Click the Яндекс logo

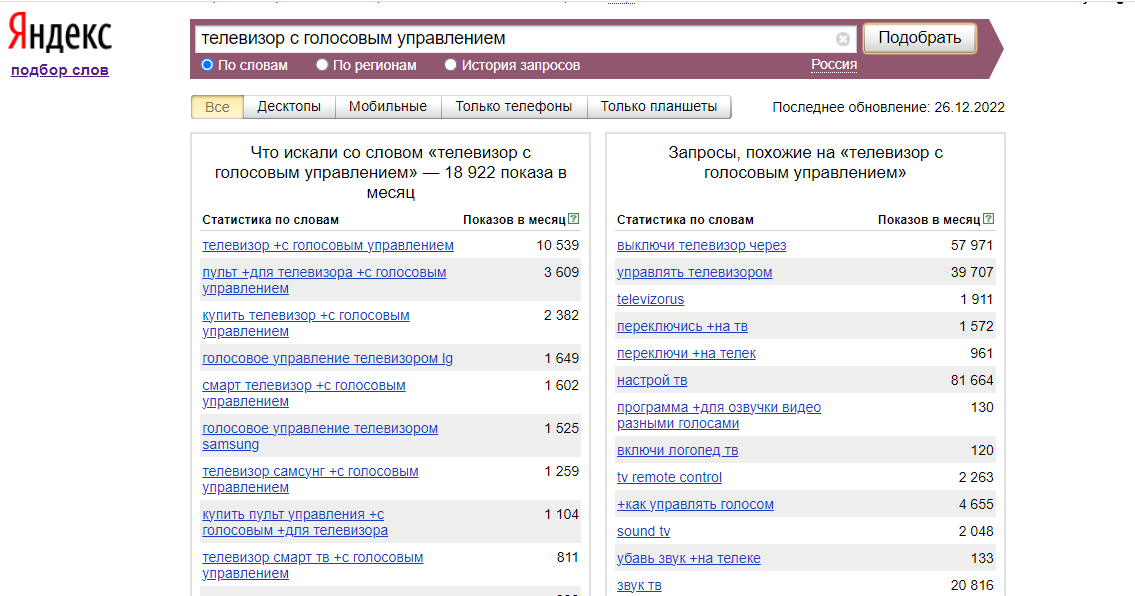(60, 34)
